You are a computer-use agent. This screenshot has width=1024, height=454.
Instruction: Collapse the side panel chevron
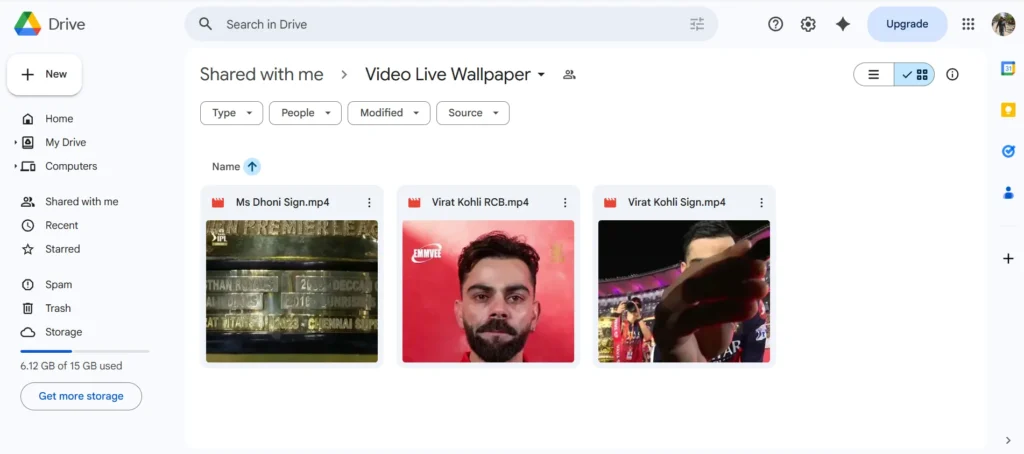[x=1008, y=440]
